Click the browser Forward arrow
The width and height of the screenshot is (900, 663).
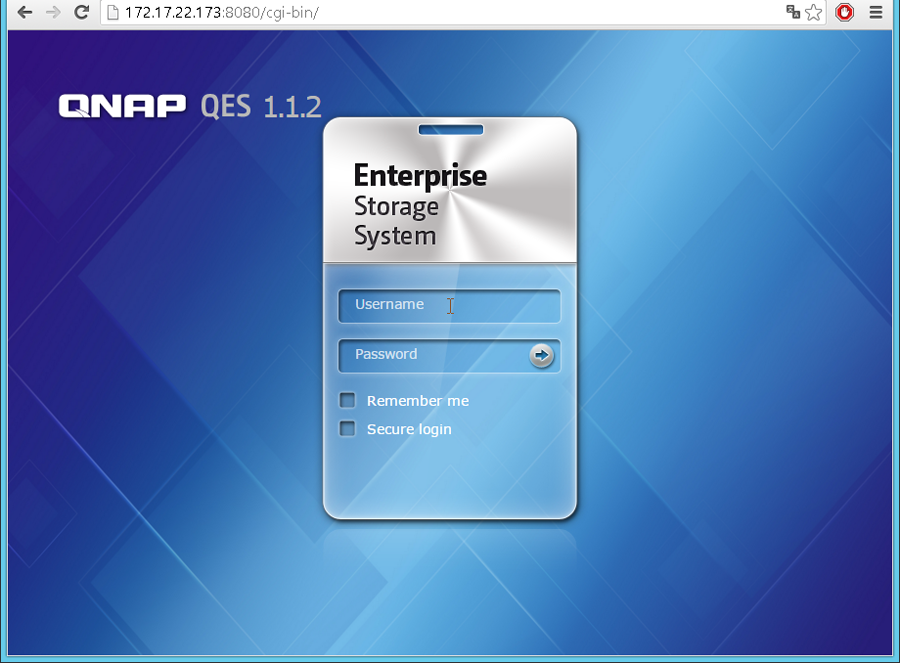[53, 13]
